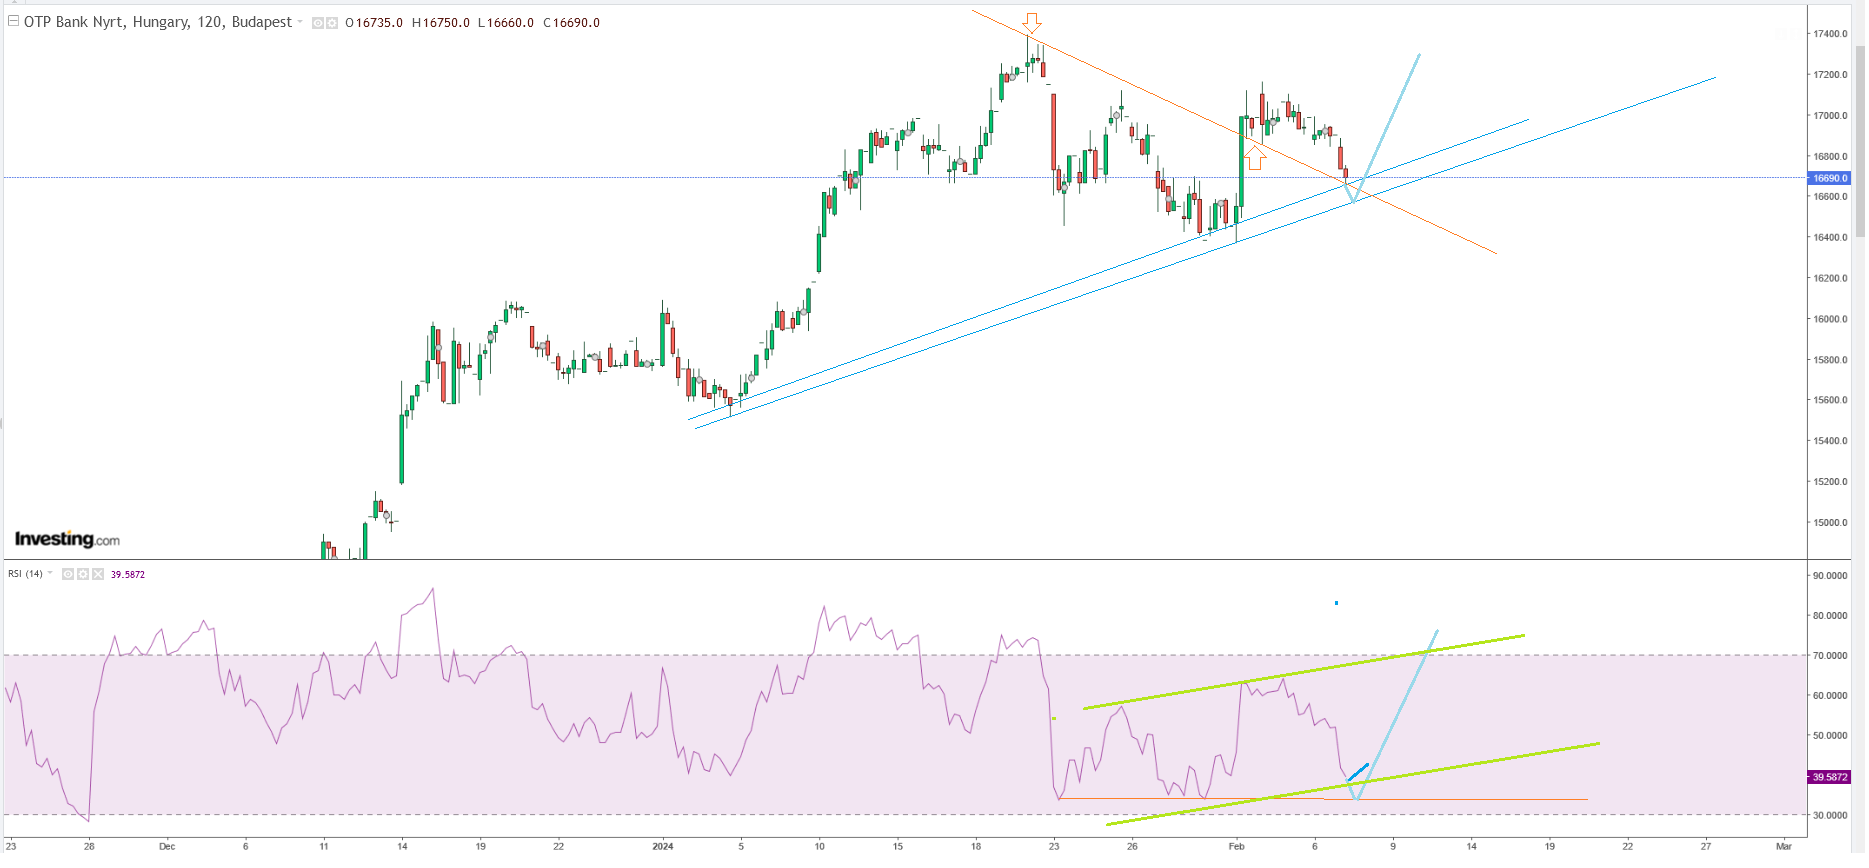Click the 70.0000 level on the RSI axis
Image resolution: width=1869 pixels, height=868 pixels.
coord(1830,656)
